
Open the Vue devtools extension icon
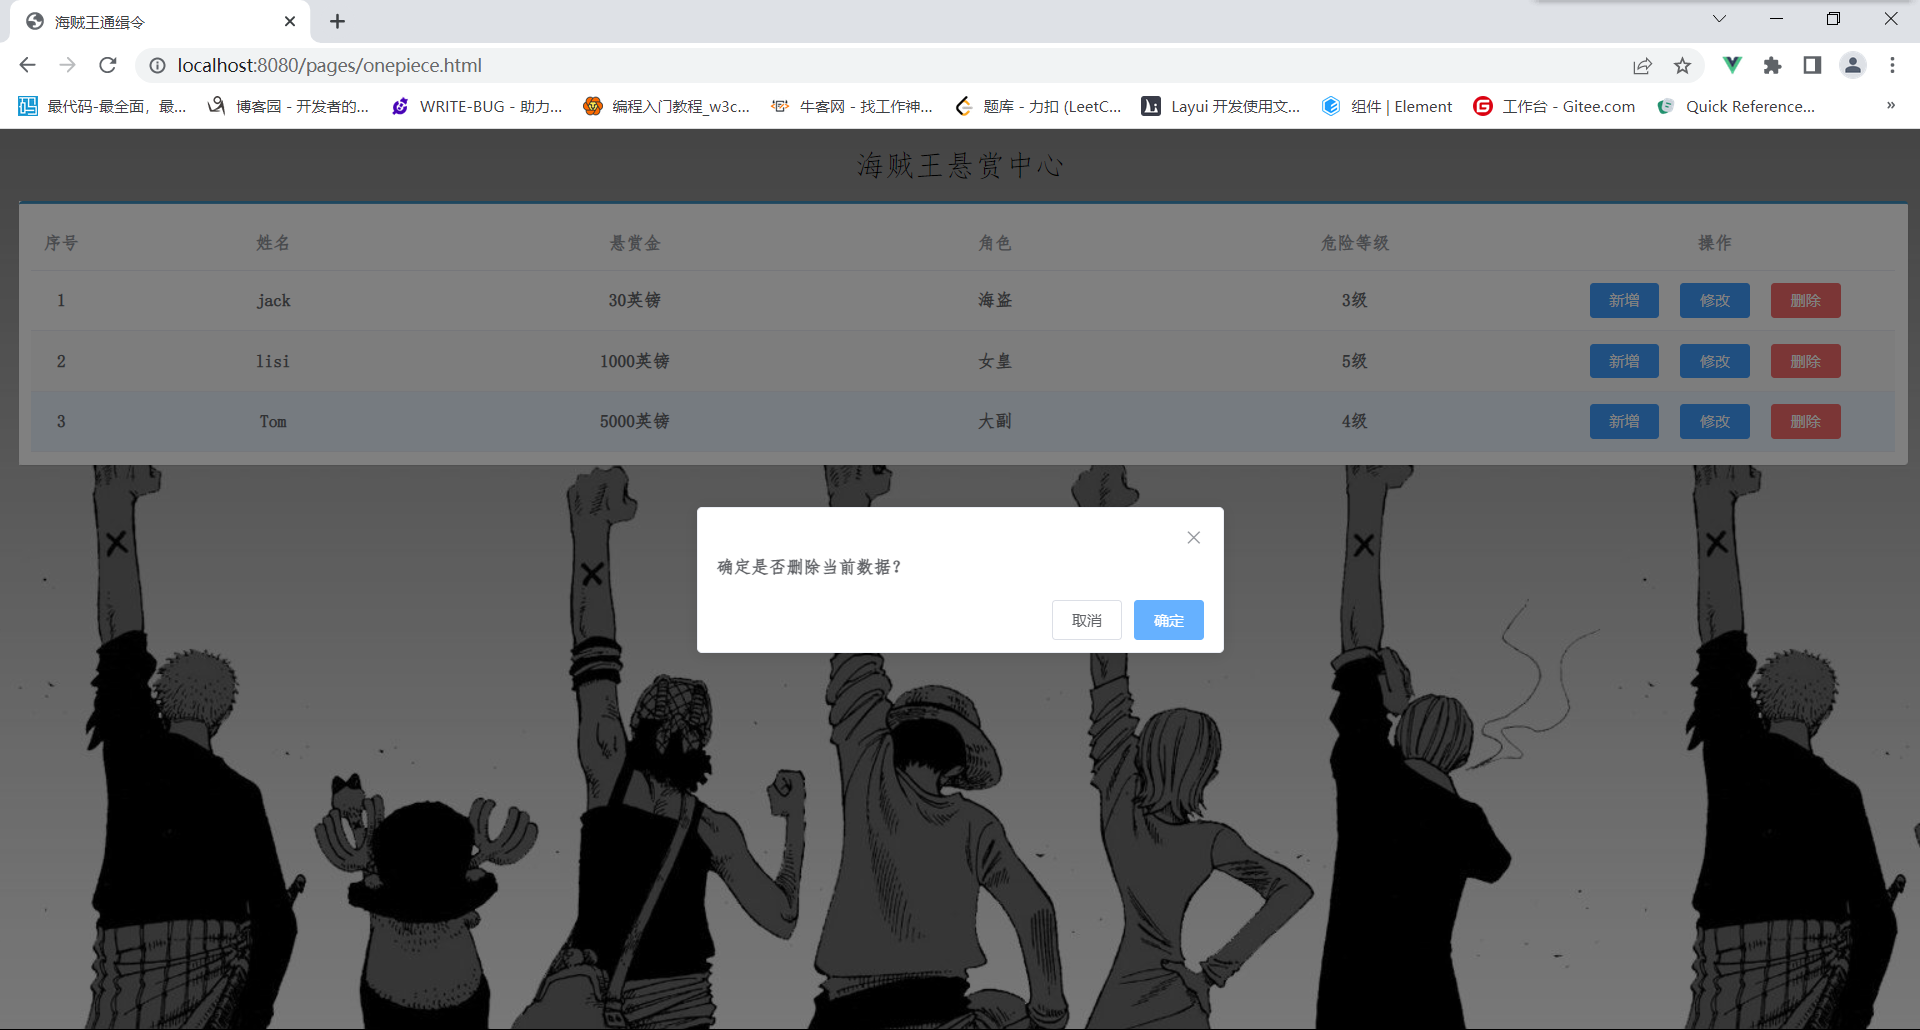click(x=1732, y=65)
